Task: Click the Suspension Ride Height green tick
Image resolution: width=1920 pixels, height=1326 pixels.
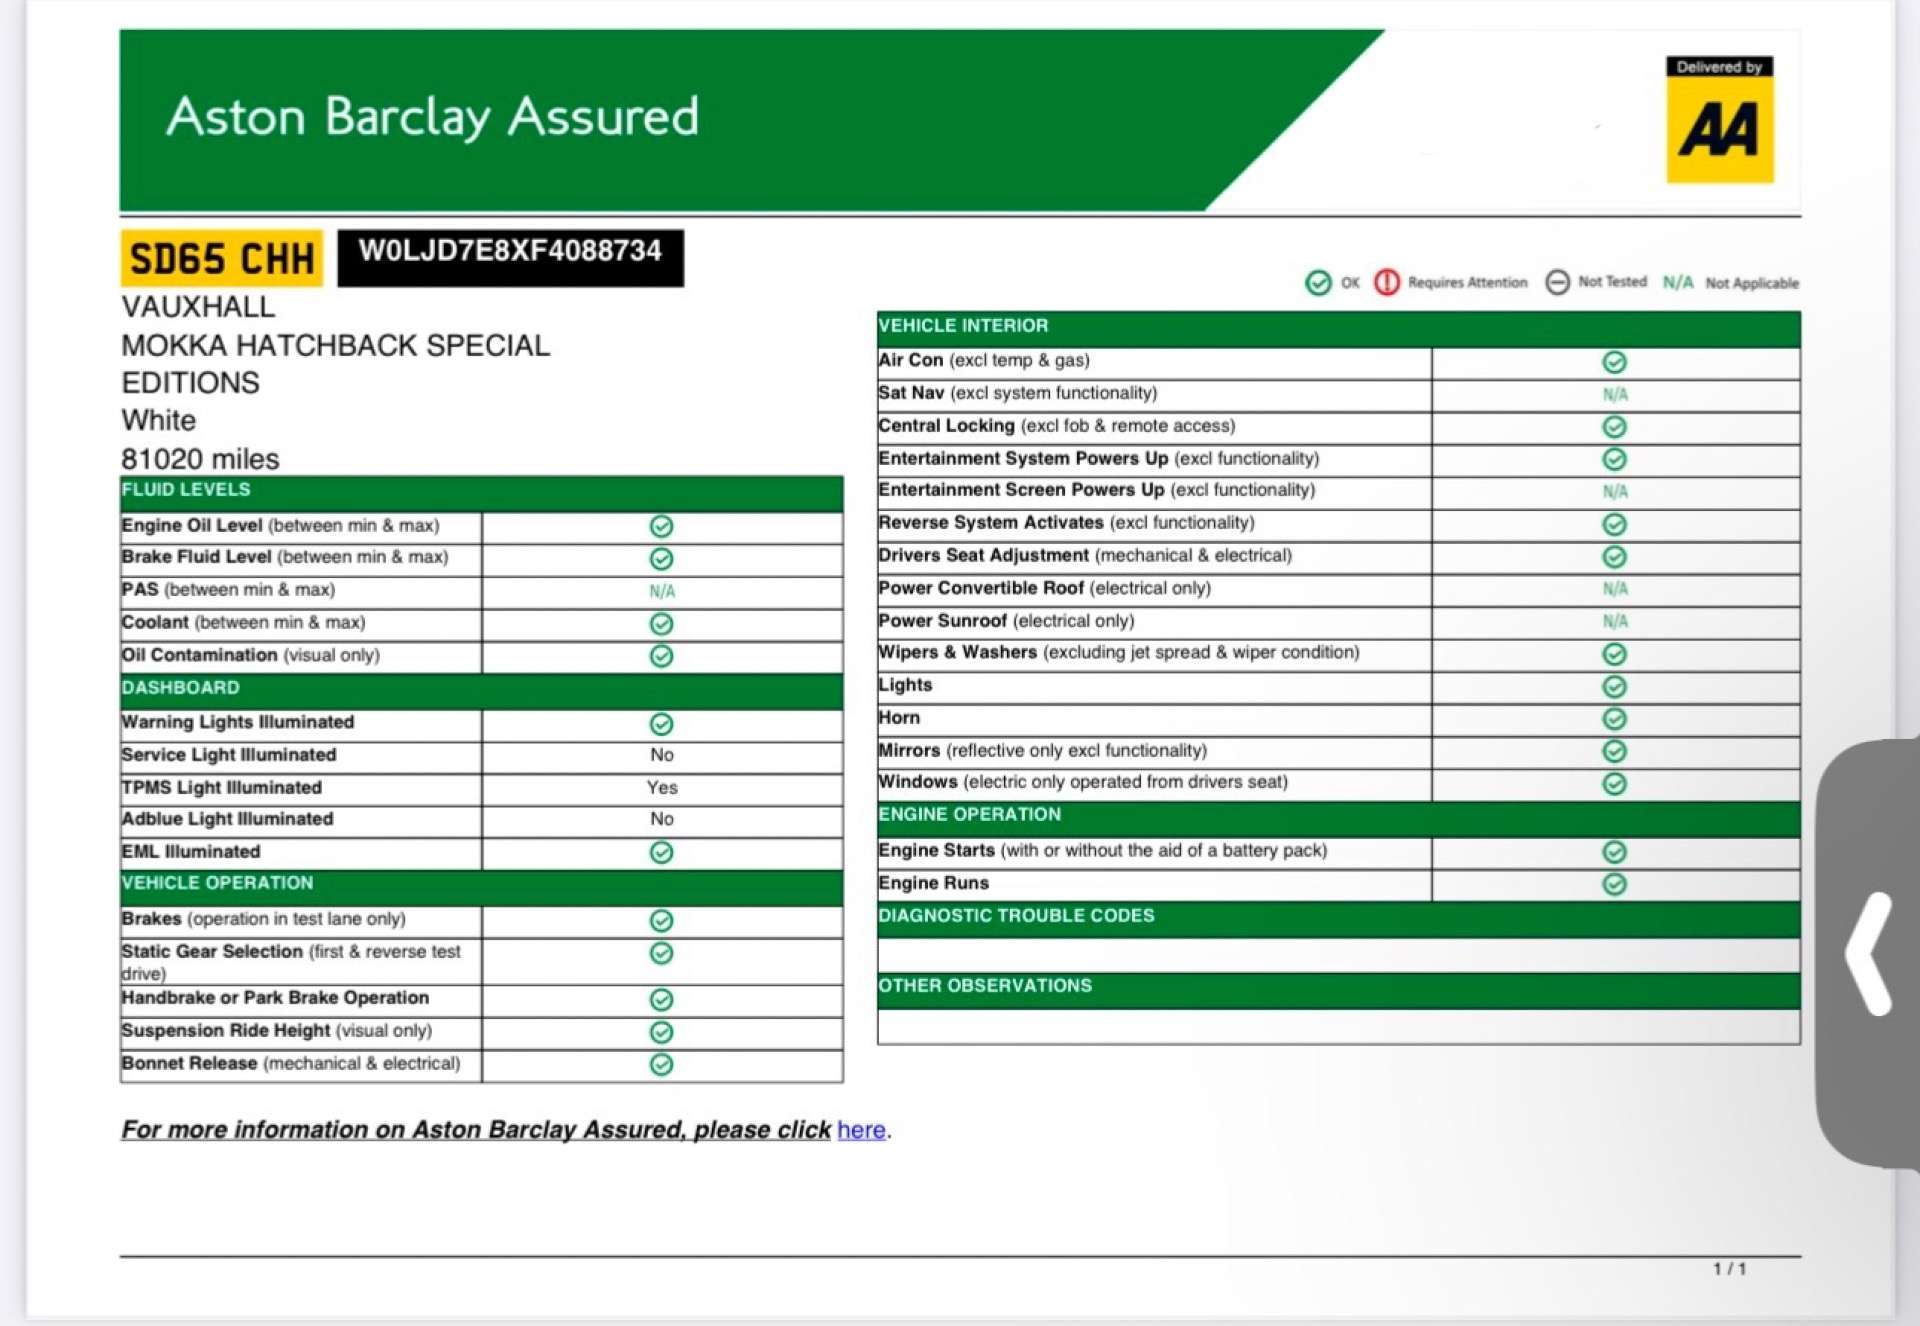Action: pyautogui.click(x=661, y=1032)
